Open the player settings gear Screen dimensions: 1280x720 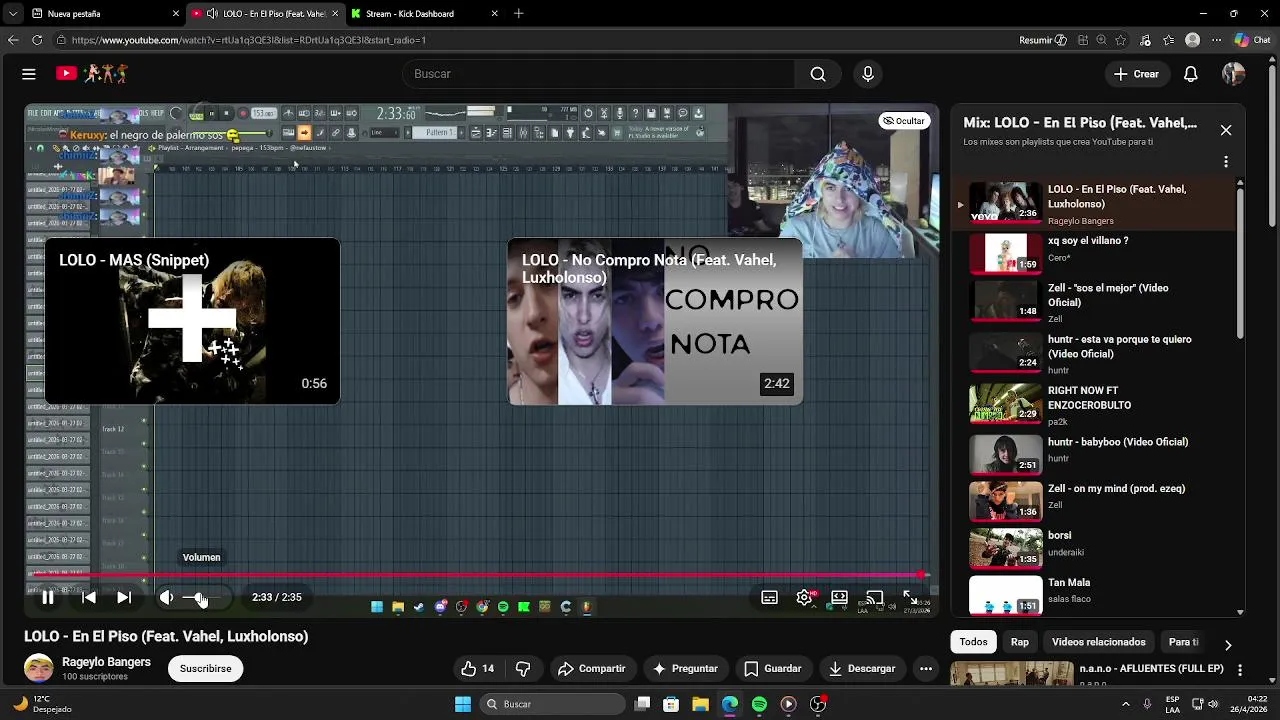(804, 597)
